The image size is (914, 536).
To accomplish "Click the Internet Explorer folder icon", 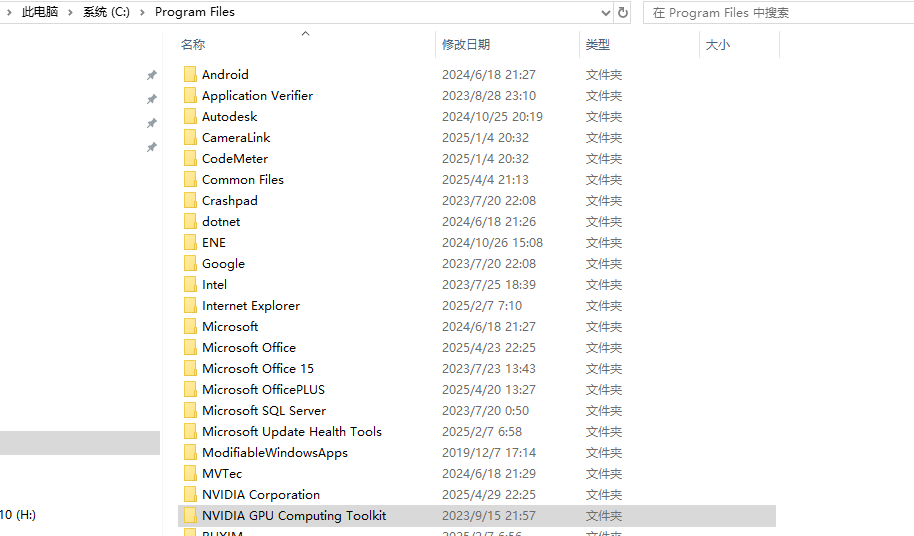I will [x=190, y=305].
